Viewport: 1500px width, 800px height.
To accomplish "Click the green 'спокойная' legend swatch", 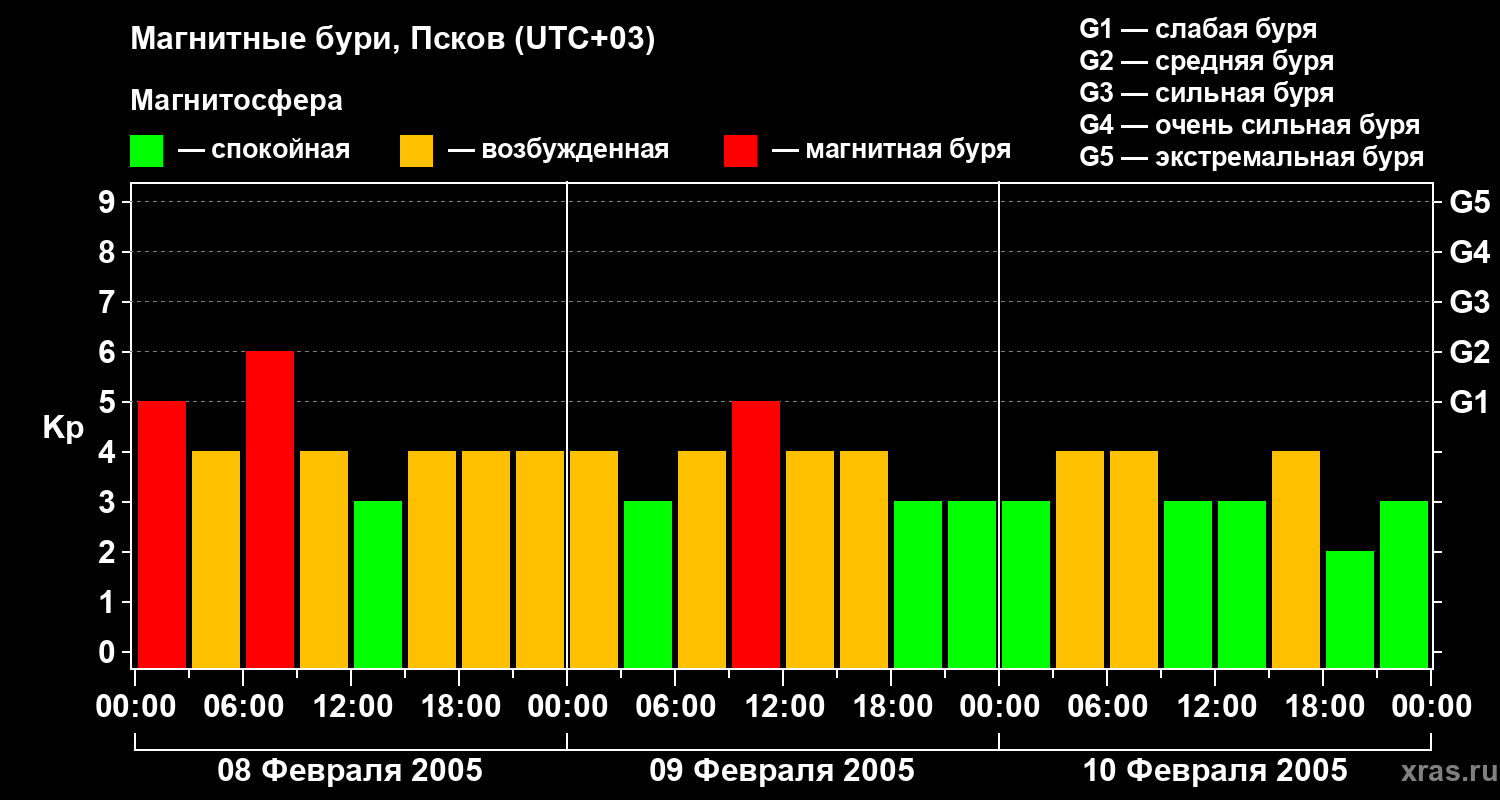I will [146, 151].
